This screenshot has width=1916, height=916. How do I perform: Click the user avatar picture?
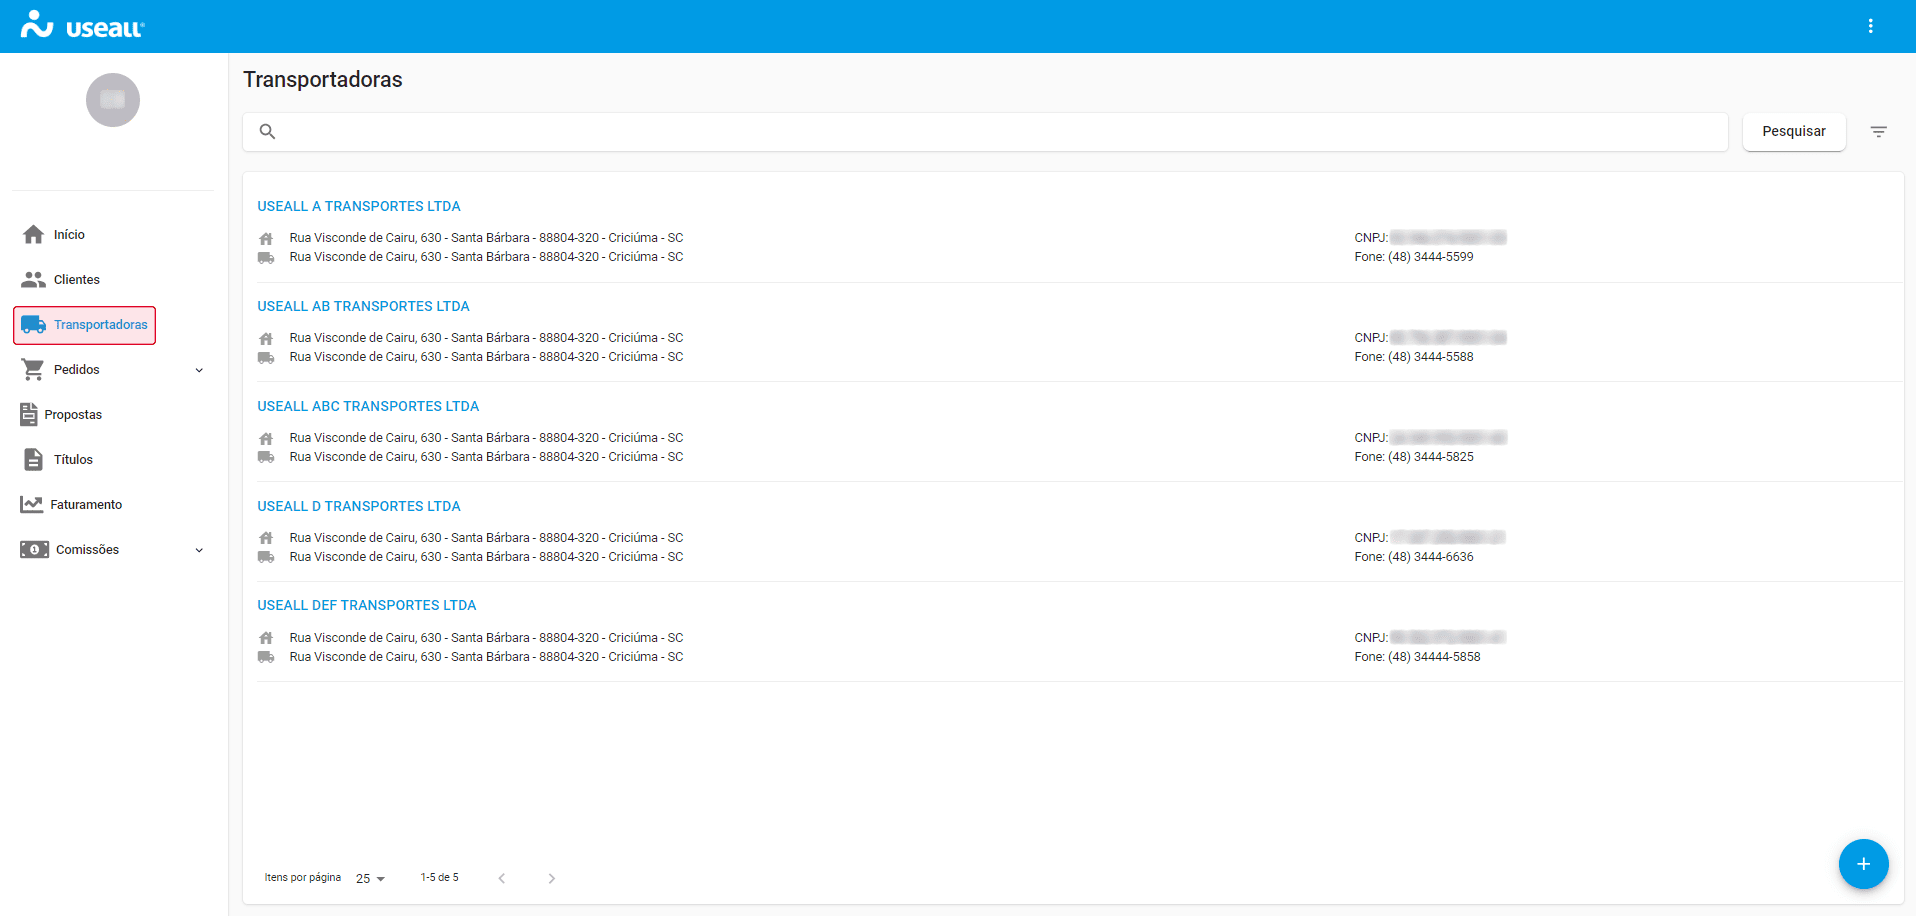pyautogui.click(x=113, y=100)
